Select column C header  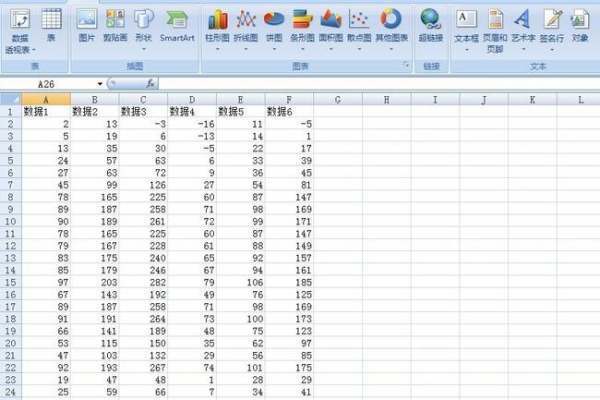(143, 100)
